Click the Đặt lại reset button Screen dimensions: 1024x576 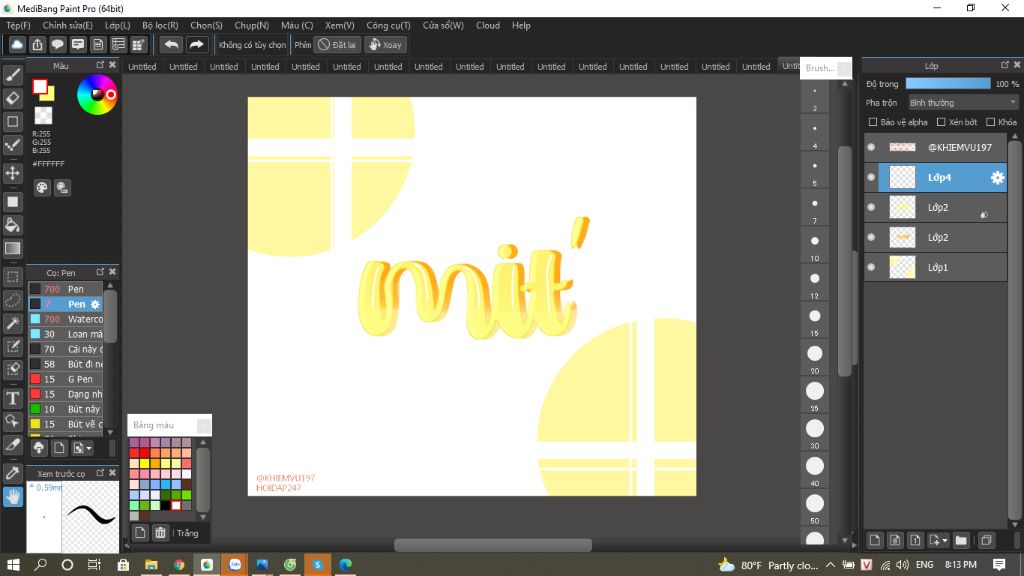337,45
